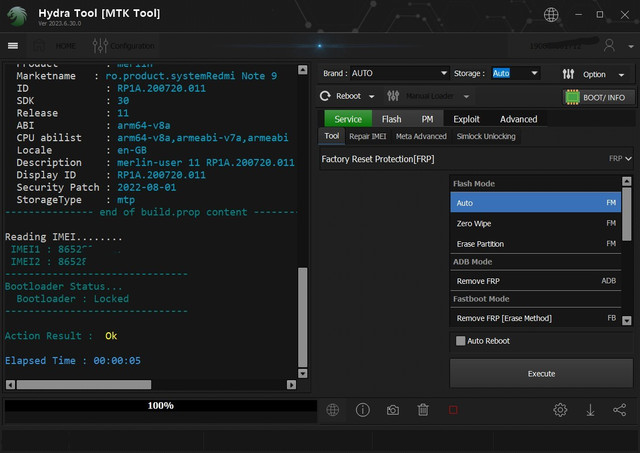Switch to the Exploit tab
640x453 pixels.
(466, 119)
